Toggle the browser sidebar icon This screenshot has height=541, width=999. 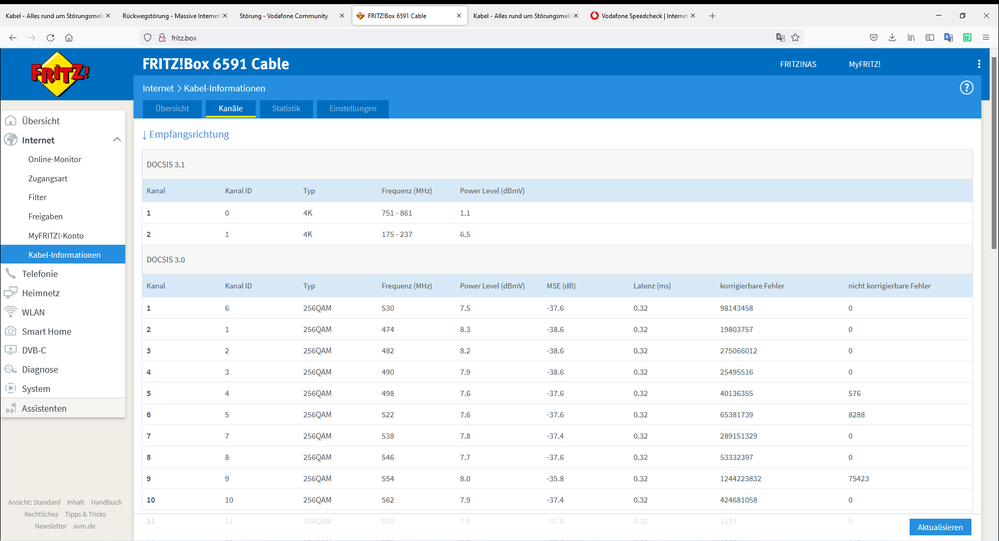click(x=930, y=38)
